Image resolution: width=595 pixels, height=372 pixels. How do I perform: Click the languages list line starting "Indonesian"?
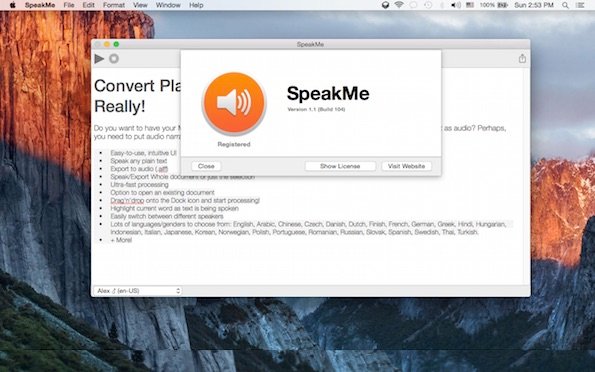294,232
